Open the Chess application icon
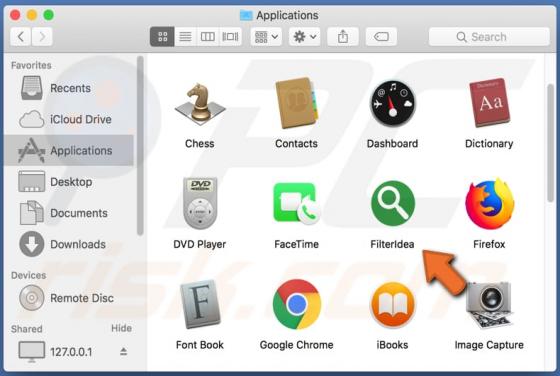The image size is (560, 376). coord(200,104)
